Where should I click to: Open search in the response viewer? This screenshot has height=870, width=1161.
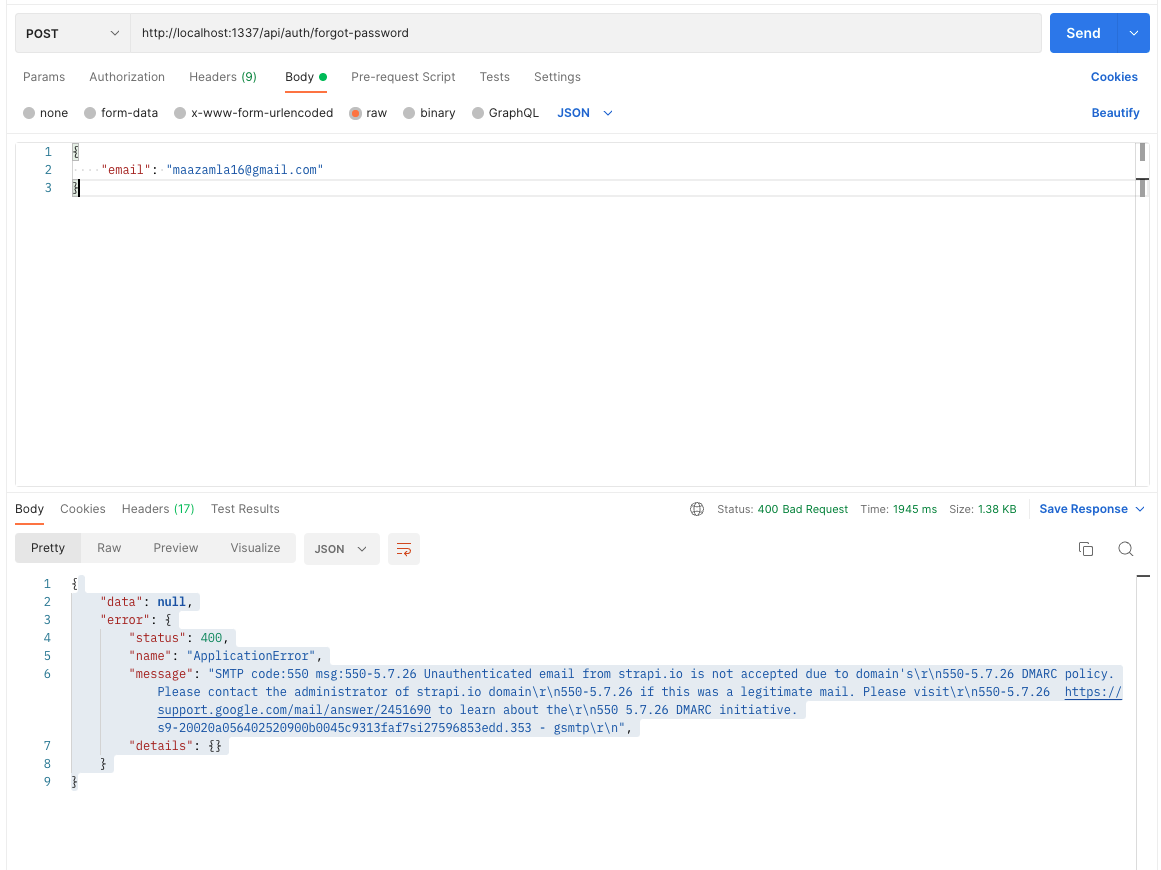(1126, 548)
